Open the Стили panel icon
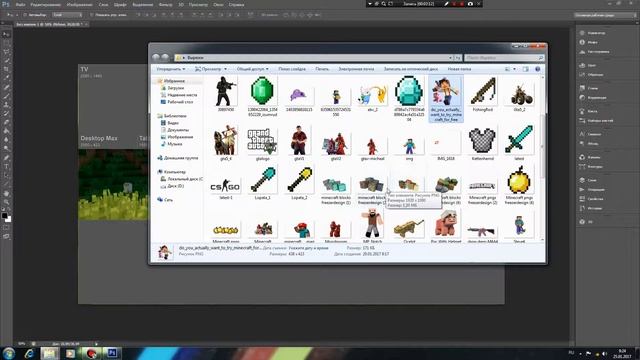 pyautogui.click(x=582, y=88)
